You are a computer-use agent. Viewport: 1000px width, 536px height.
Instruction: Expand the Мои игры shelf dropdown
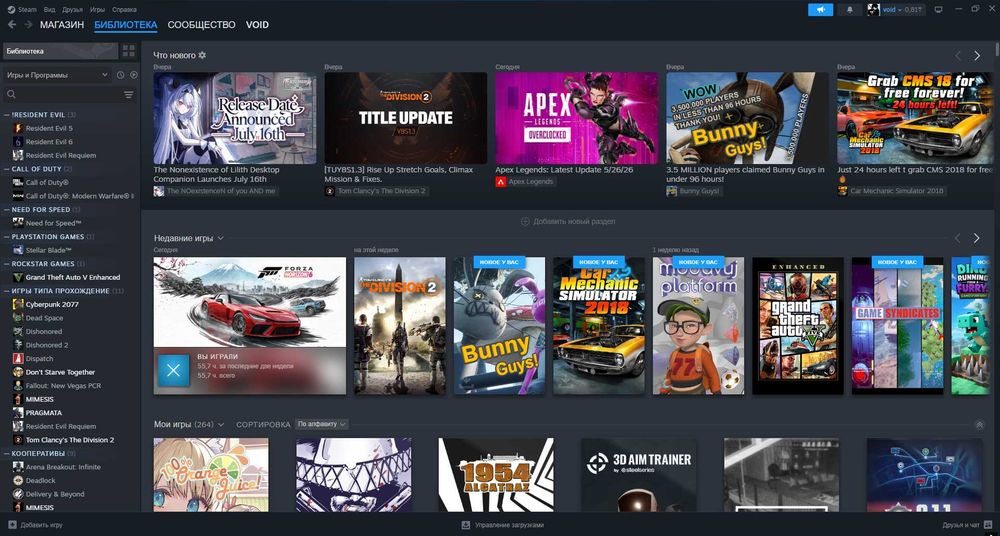click(221, 424)
